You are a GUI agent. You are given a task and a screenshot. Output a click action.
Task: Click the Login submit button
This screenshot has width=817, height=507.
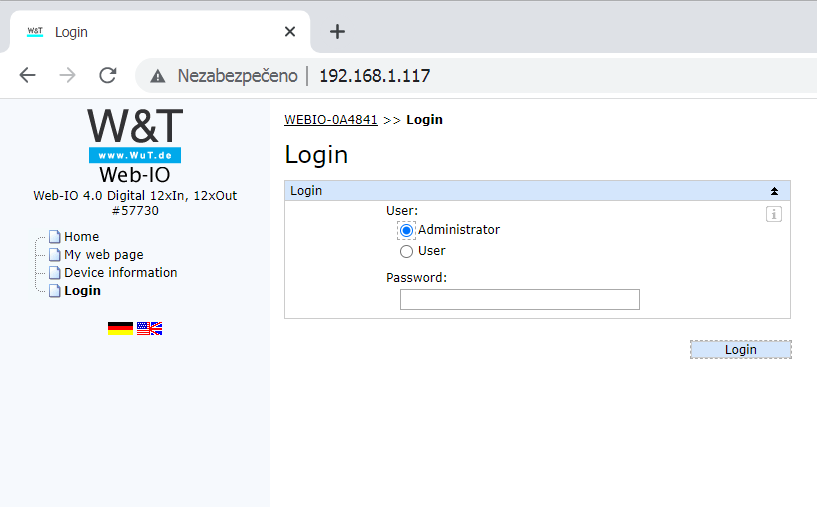(x=740, y=350)
